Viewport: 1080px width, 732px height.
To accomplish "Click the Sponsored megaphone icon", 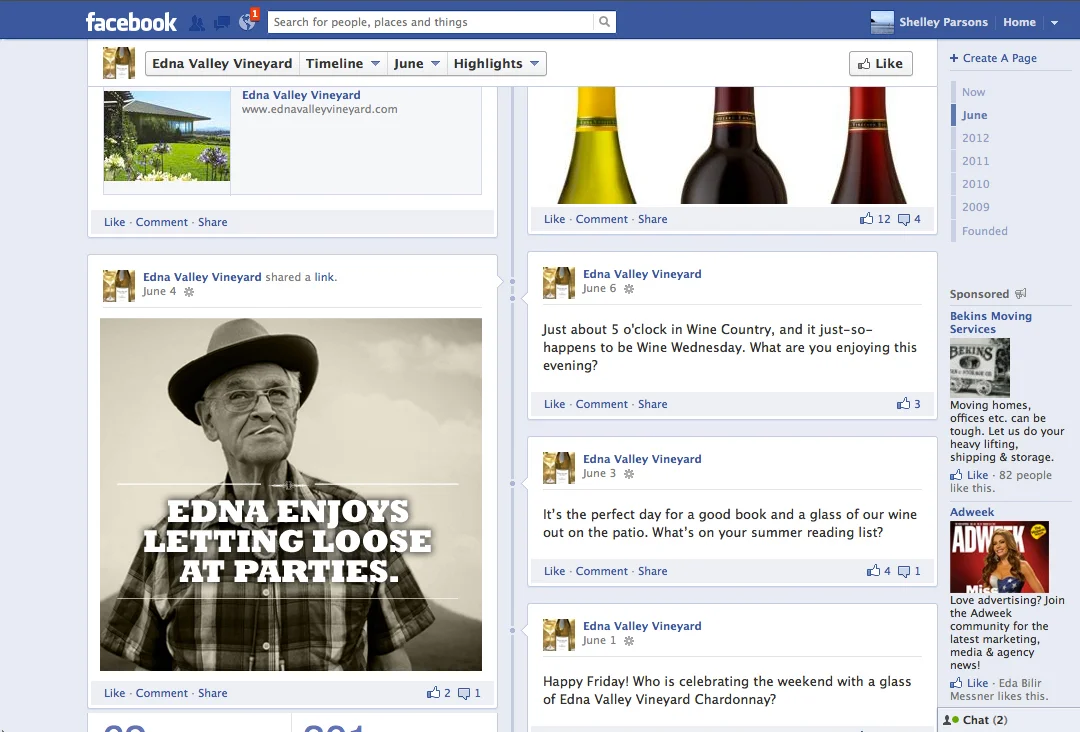I will [1021, 293].
